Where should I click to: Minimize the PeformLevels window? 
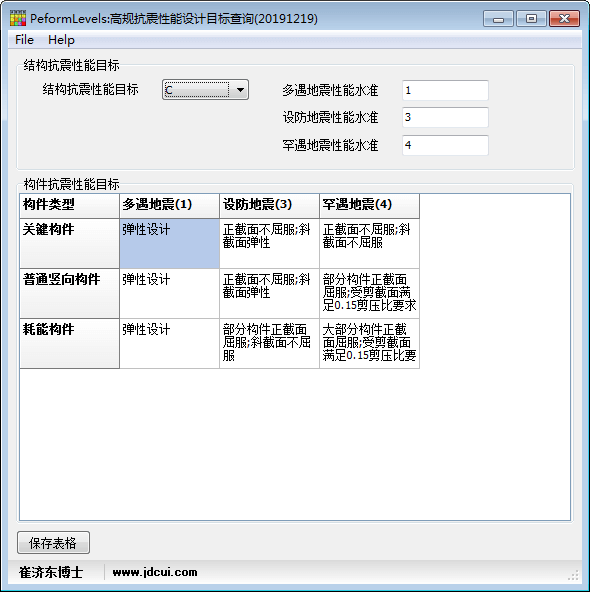[x=498, y=18]
